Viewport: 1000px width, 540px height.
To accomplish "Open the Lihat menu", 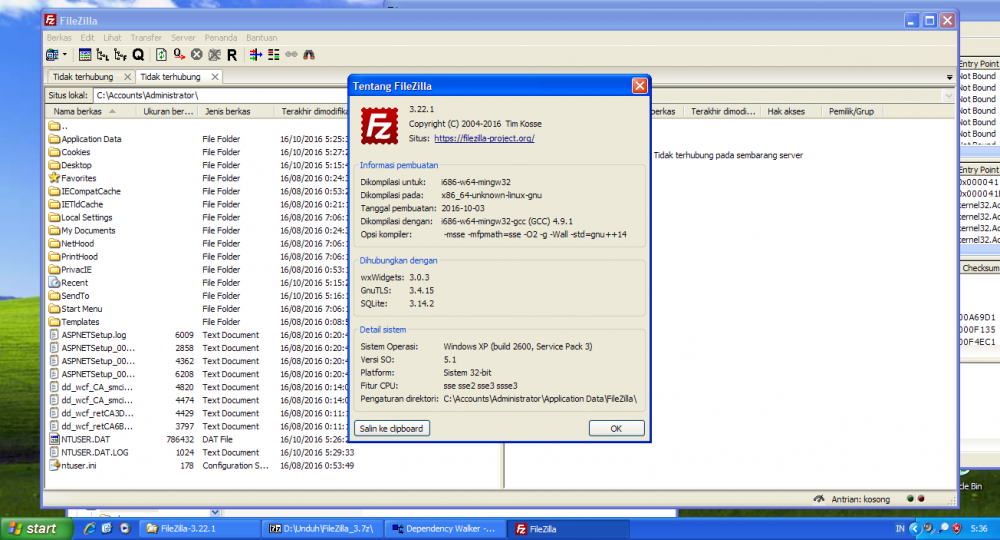I will click(x=112, y=38).
